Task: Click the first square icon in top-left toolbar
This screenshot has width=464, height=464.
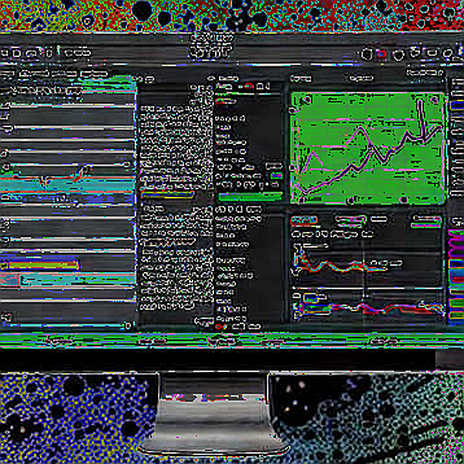Action: point(16,53)
